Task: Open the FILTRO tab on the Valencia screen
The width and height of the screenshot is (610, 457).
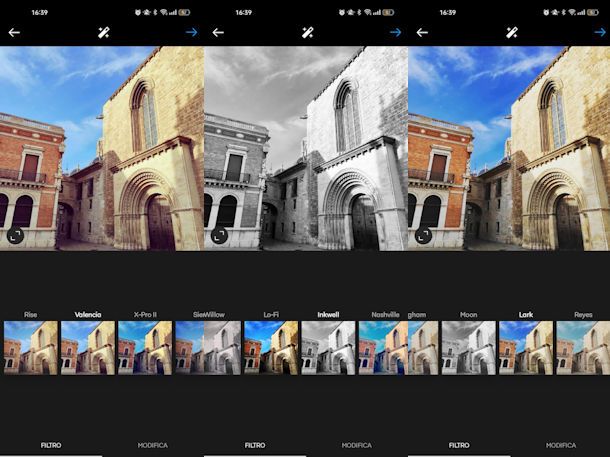Action: tap(51, 445)
